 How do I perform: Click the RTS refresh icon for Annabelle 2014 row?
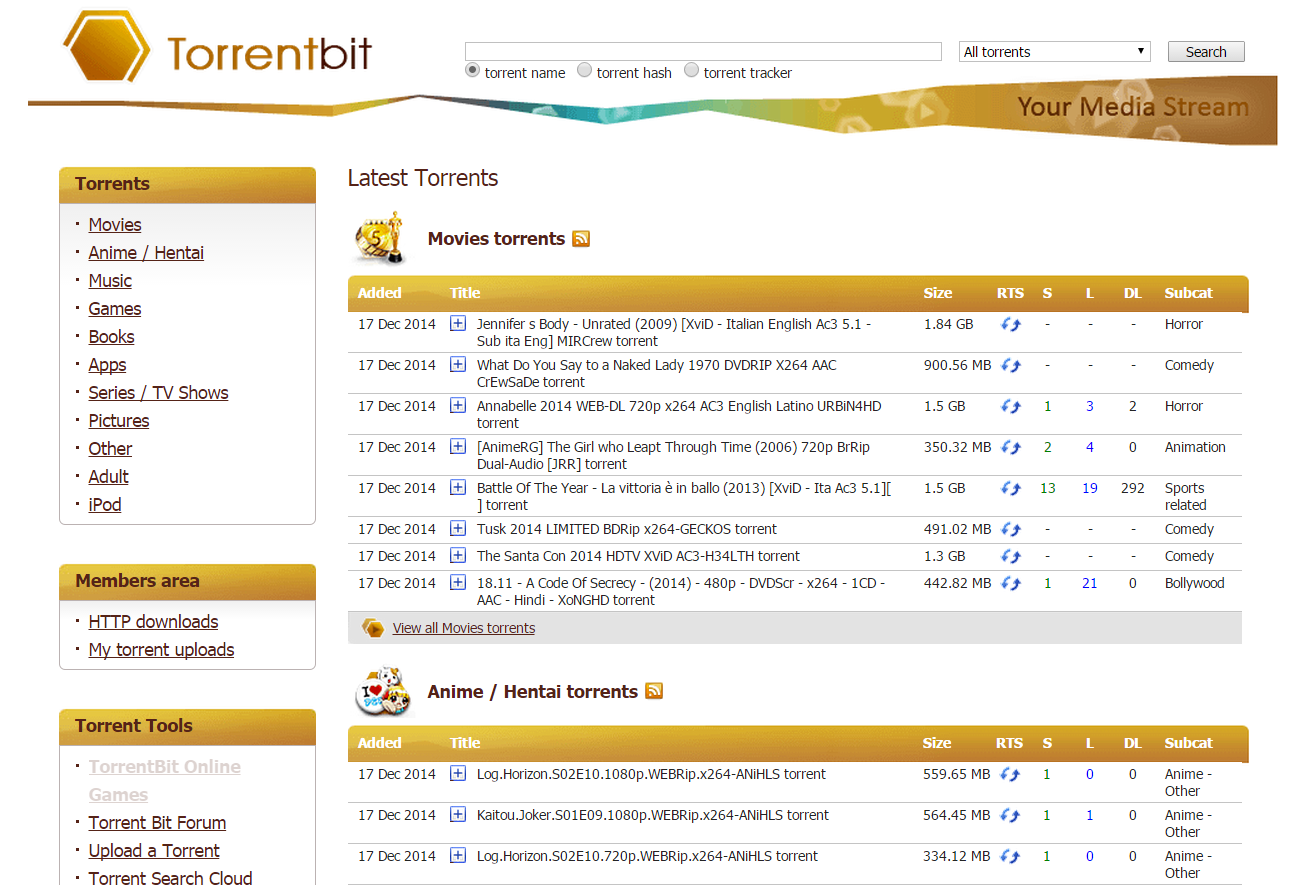click(x=1011, y=407)
